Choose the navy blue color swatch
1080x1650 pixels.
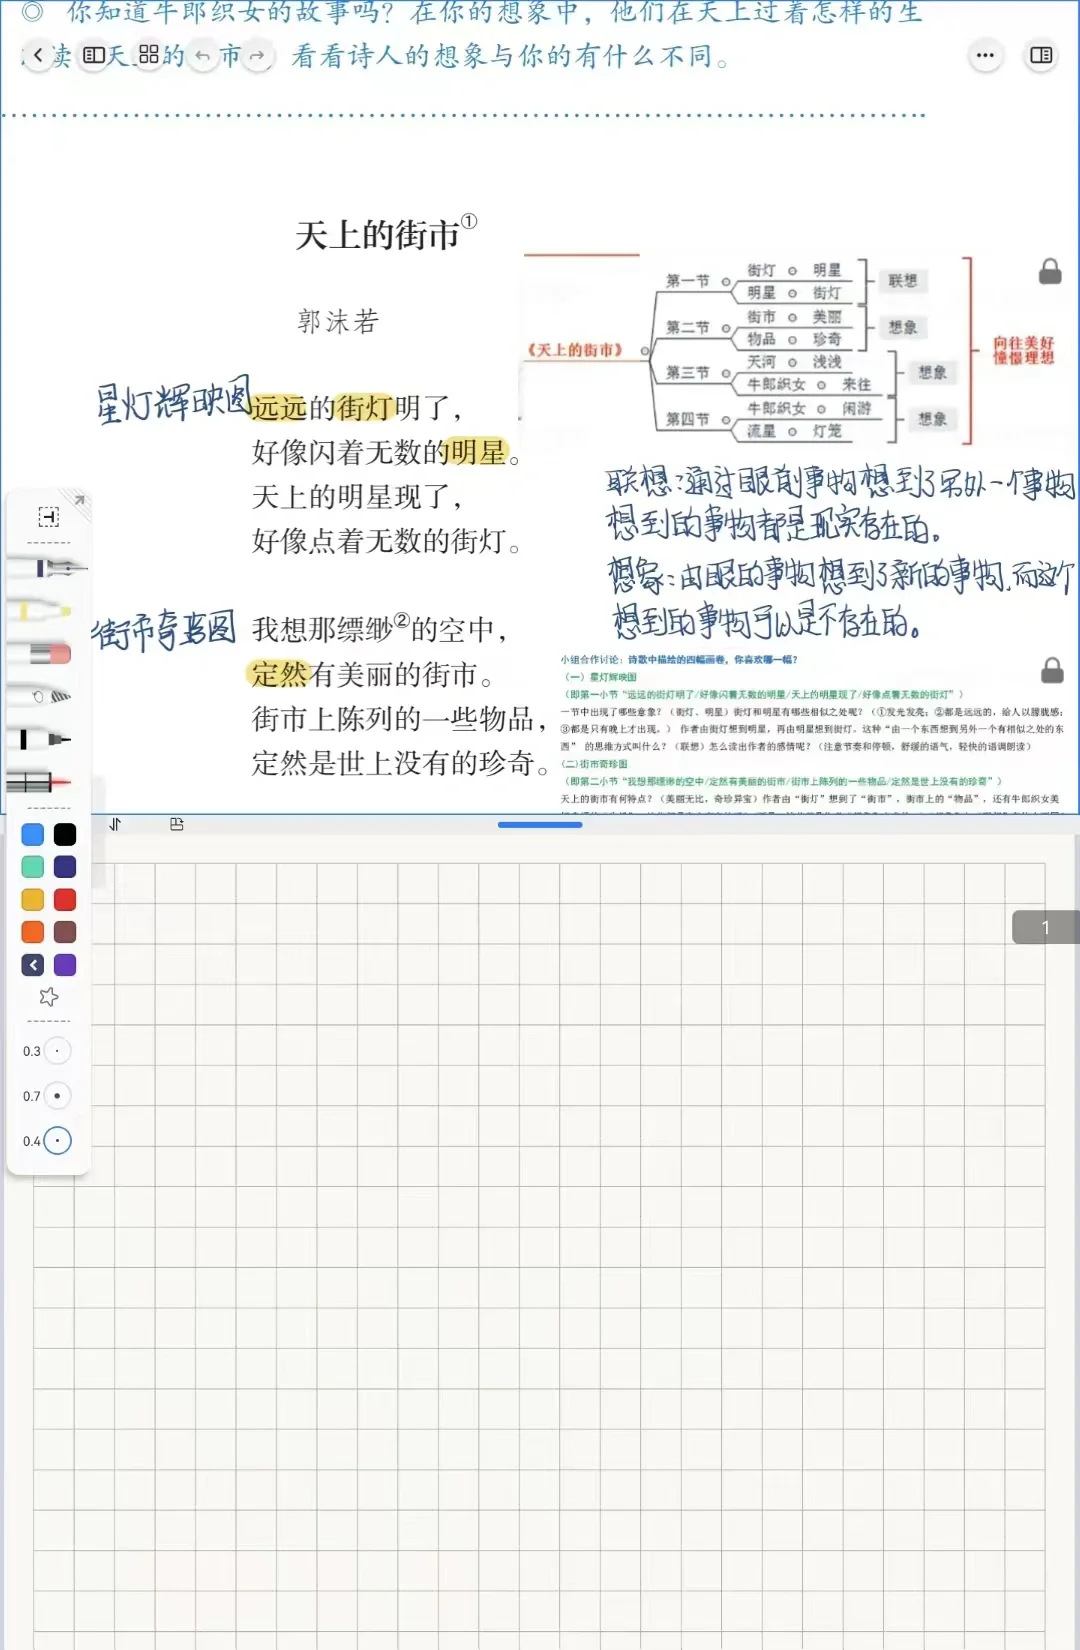(65, 867)
